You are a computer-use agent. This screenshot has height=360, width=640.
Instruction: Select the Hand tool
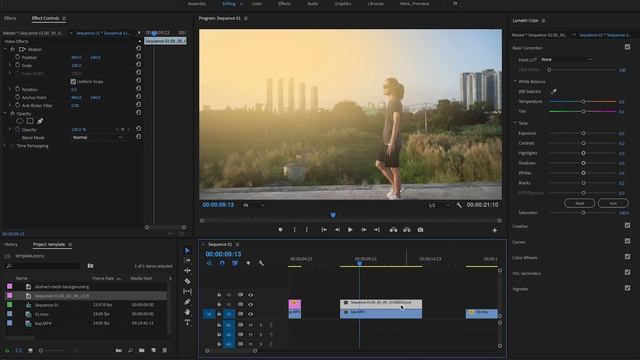point(187,312)
